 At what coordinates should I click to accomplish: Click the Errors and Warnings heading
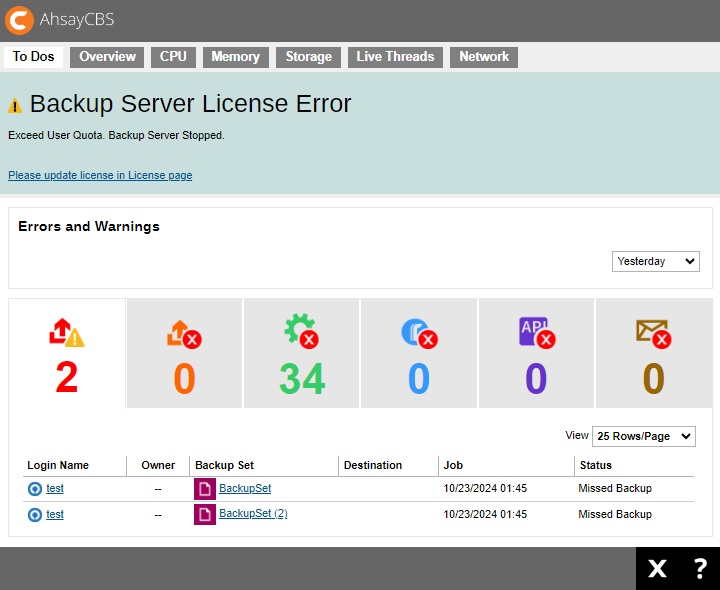pyautogui.click(x=89, y=226)
